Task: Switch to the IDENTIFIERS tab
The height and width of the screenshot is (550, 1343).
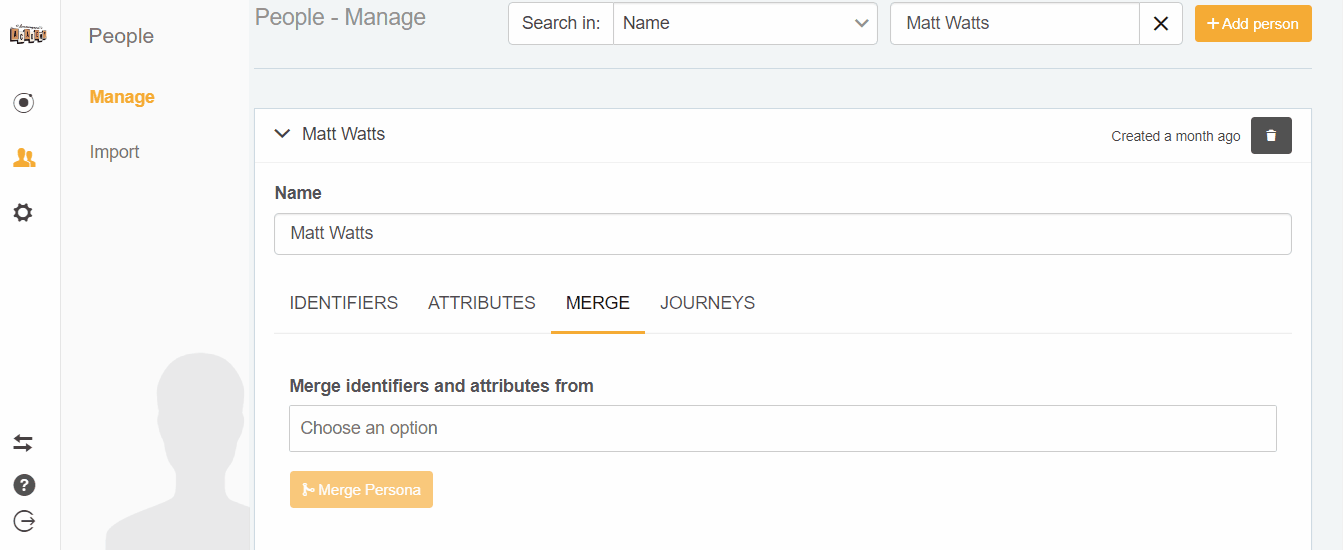Action: (344, 303)
